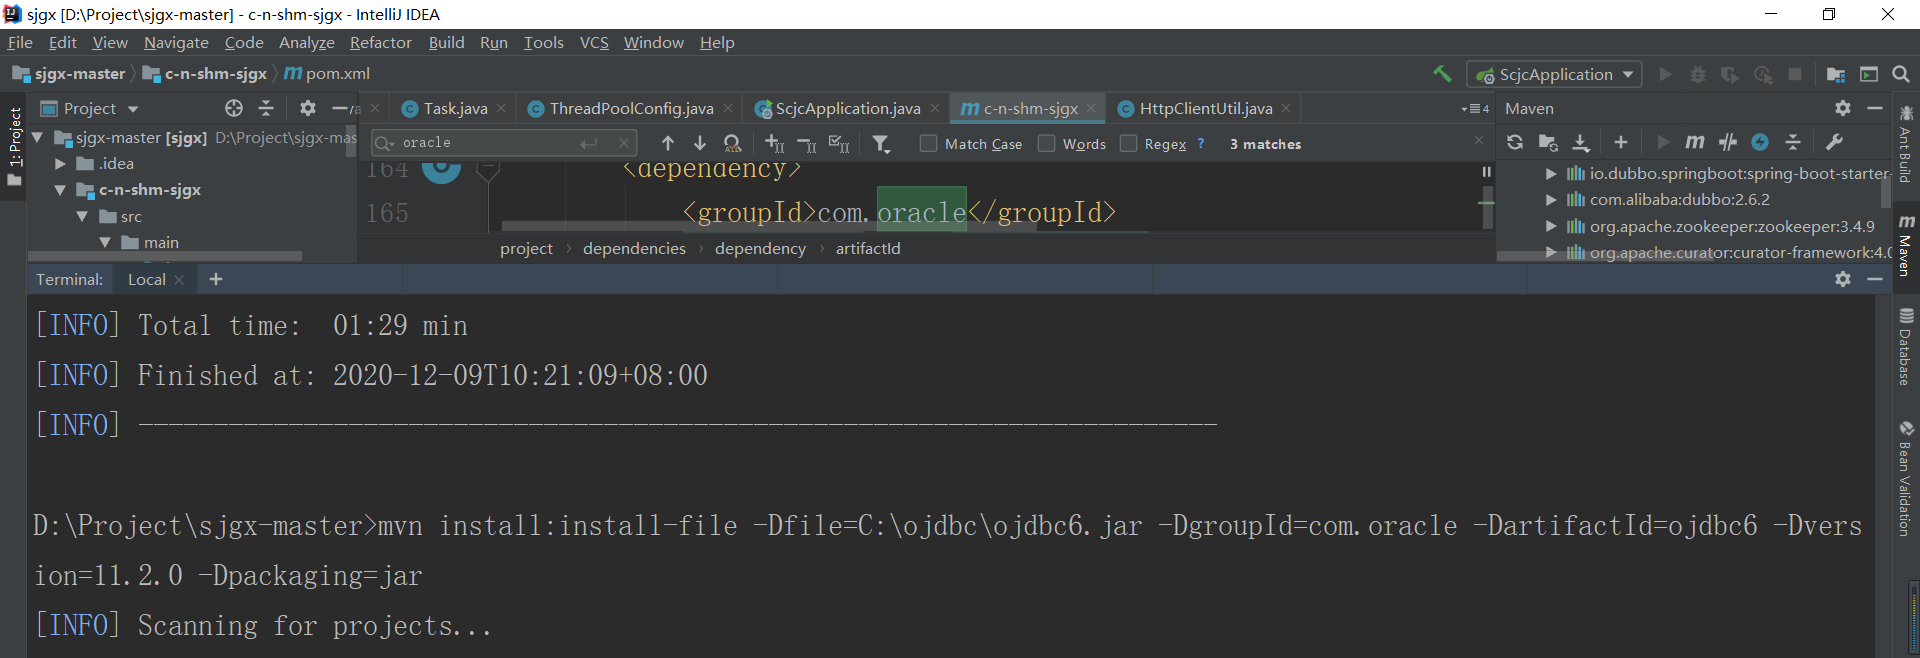
Task: Reimport all Maven projects
Action: [x=1515, y=143]
